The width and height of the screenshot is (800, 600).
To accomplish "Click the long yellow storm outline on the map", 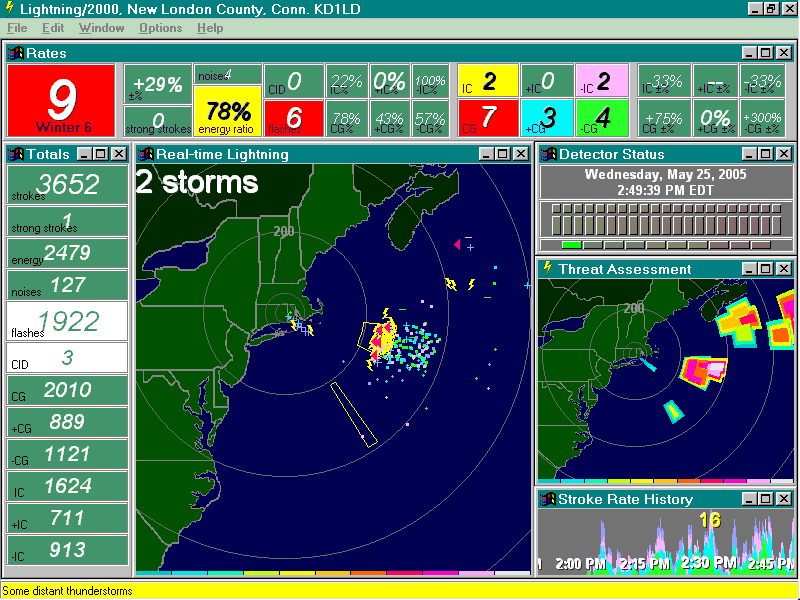I will point(354,415).
